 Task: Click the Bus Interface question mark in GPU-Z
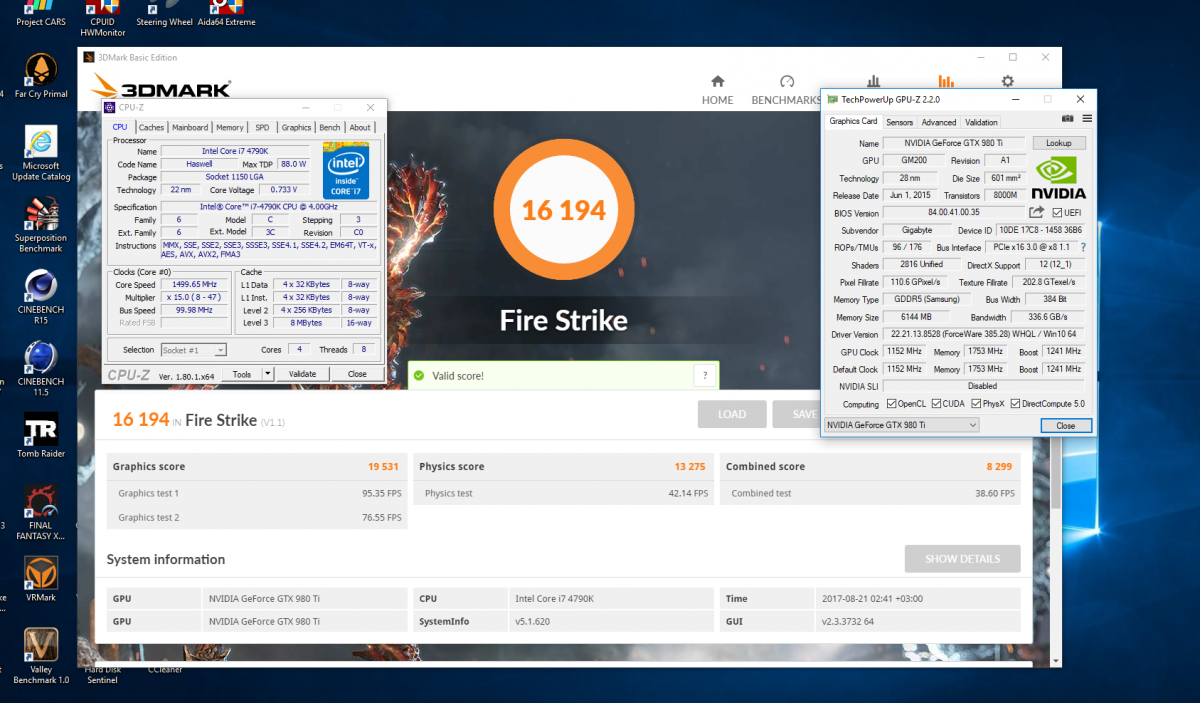coord(1083,247)
